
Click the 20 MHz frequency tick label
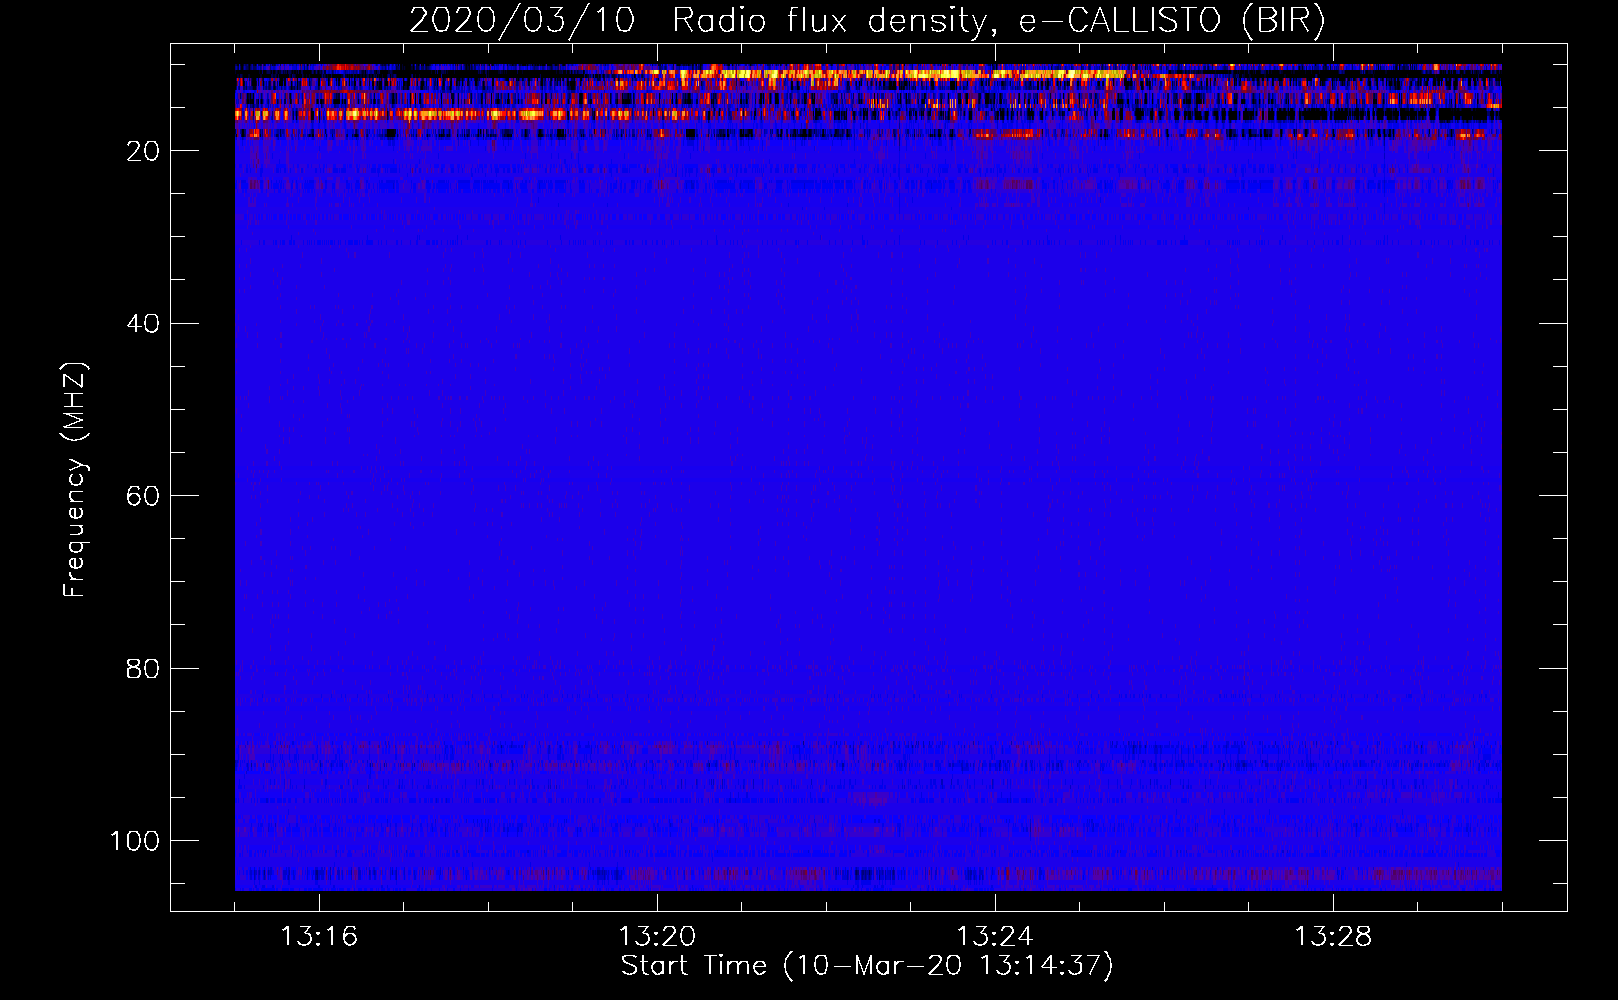point(143,151)
